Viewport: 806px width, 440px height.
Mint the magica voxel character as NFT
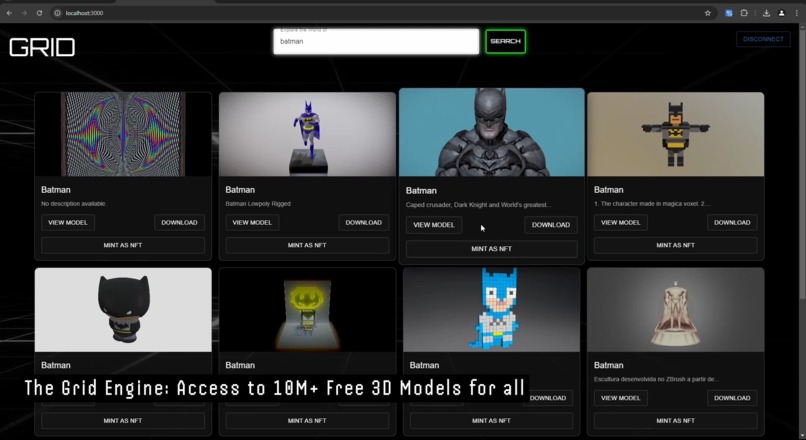coord(675,245)
